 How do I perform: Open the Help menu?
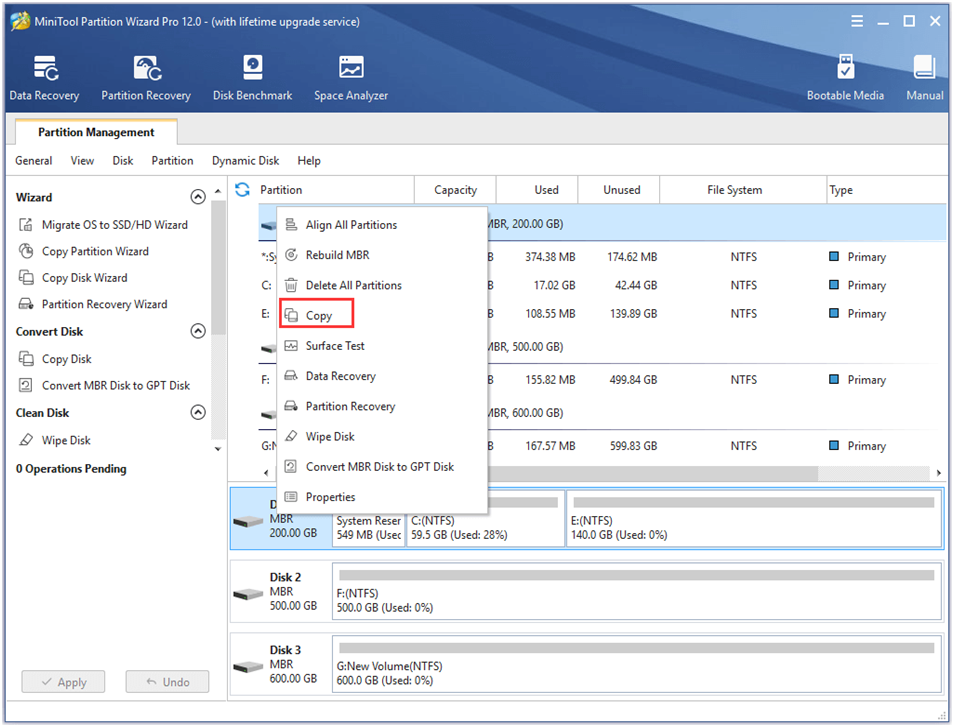pos(308,161)
